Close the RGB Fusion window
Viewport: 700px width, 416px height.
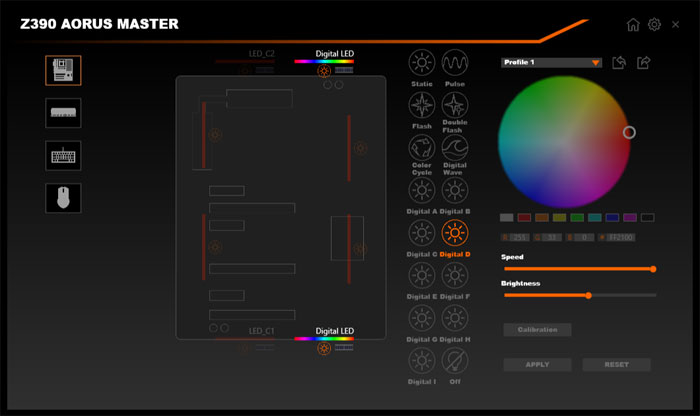coord(675,25)
